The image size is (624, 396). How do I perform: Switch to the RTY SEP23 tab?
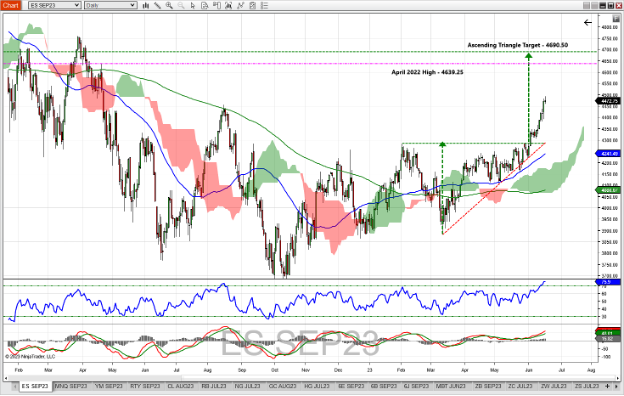point(145,386)
